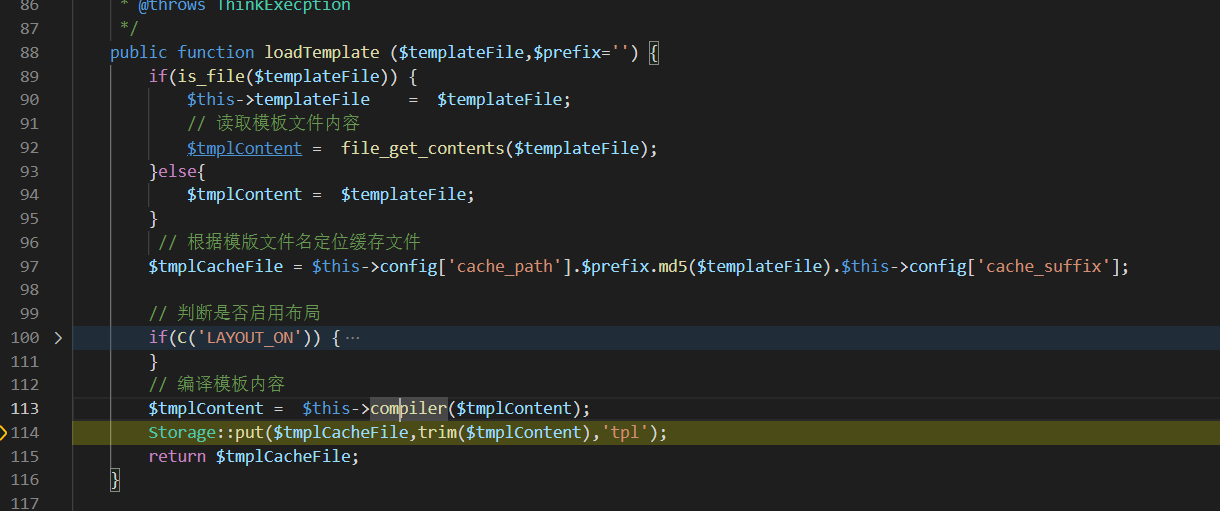Click the comment 读取模板文件内容
Viewport: 1220px width, 511px height.
(273, 123)
